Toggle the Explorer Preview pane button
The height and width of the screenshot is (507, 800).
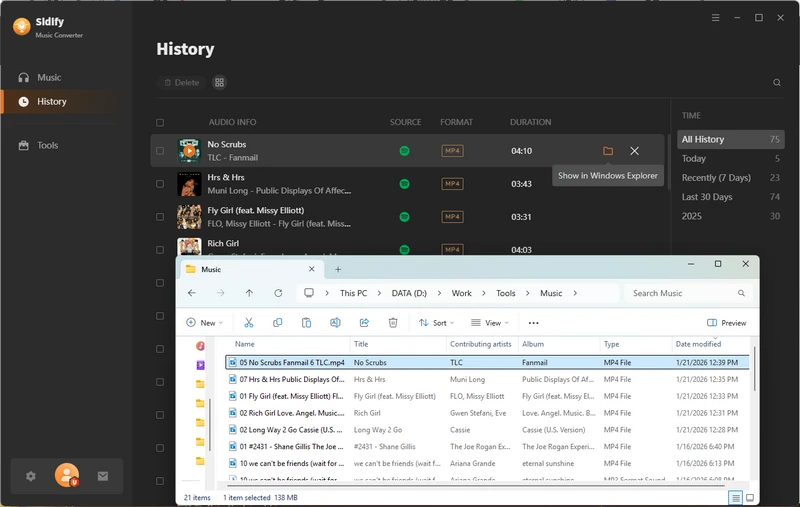(727, 323)
